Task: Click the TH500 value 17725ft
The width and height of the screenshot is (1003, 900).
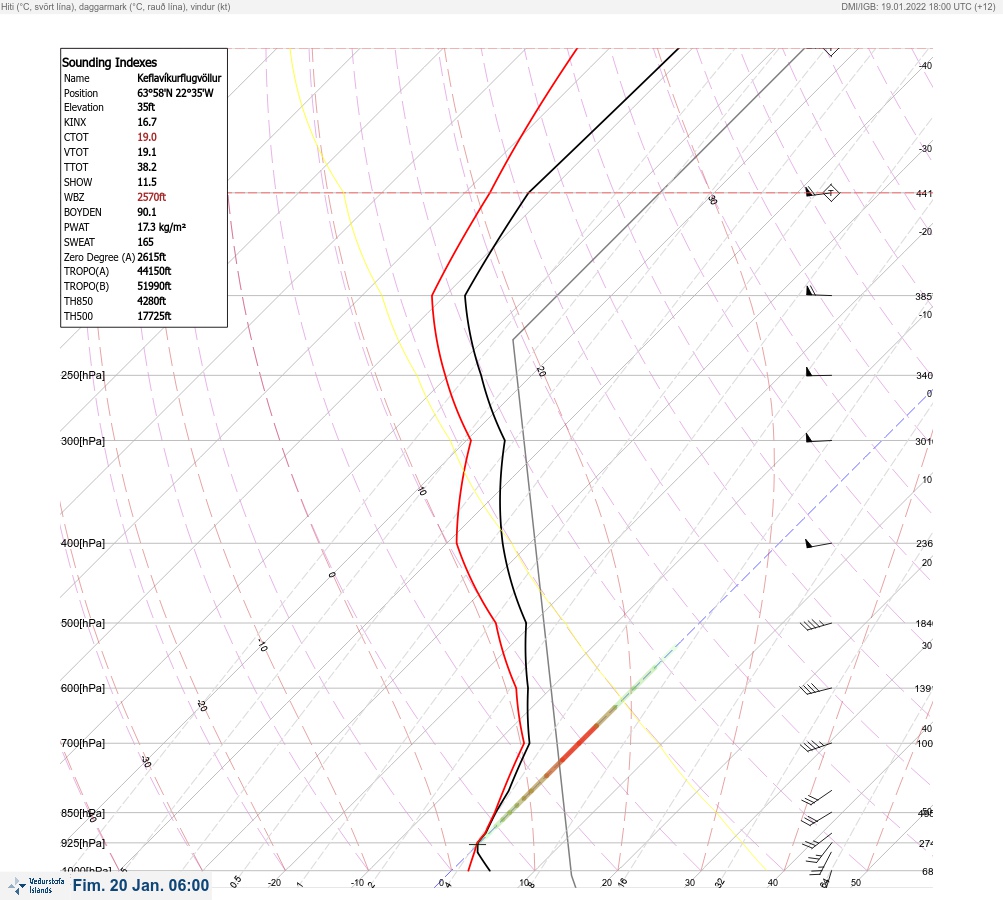Action: (x=154, y=316)
